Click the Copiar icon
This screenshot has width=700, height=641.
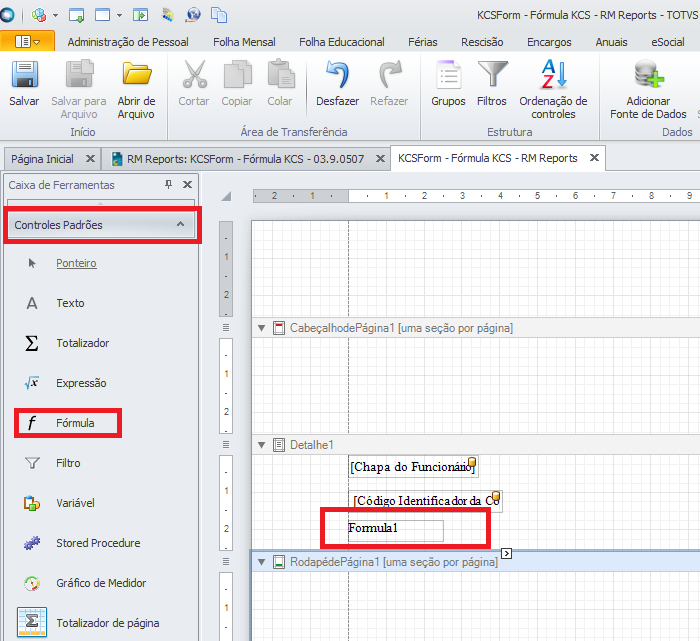click(238, 75)
